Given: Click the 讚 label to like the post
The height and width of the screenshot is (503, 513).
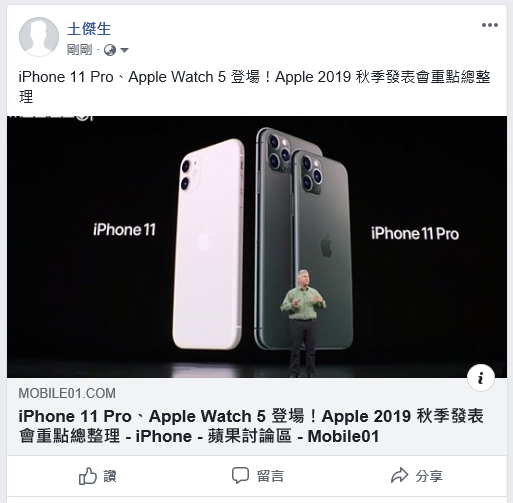Looking at the screenshot, I should (109, 476).
